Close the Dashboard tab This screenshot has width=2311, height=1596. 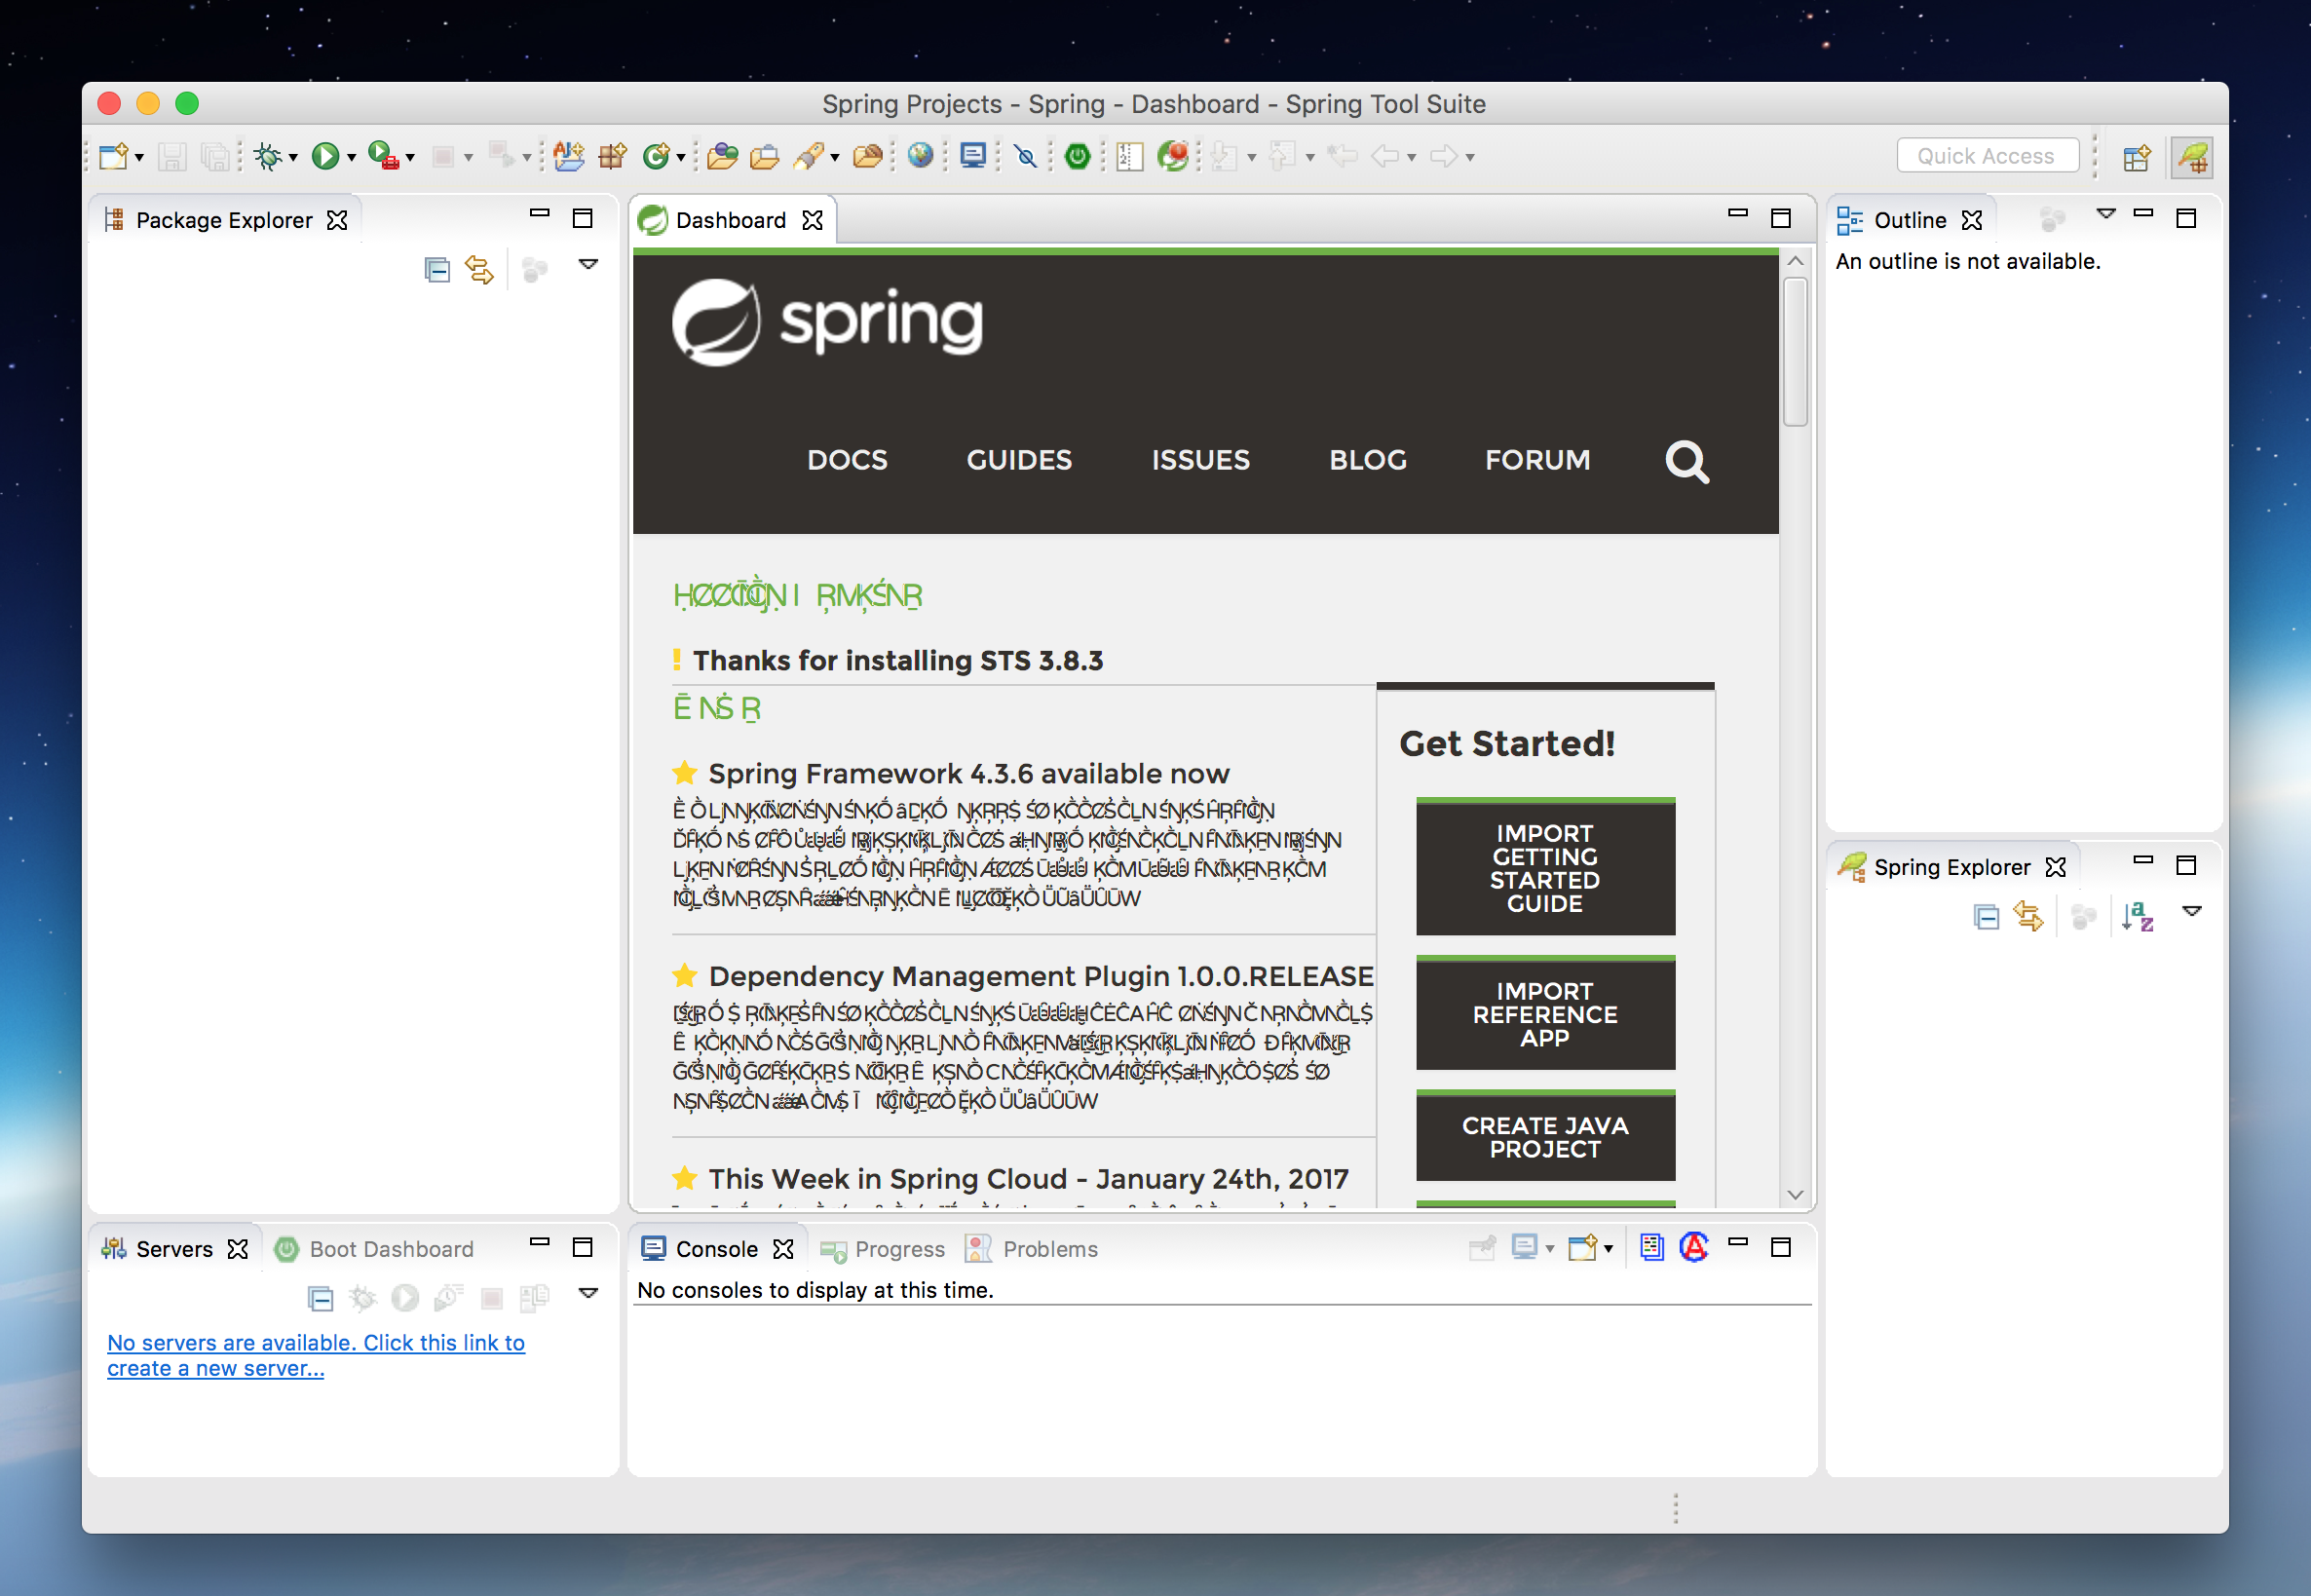[813, 220]
